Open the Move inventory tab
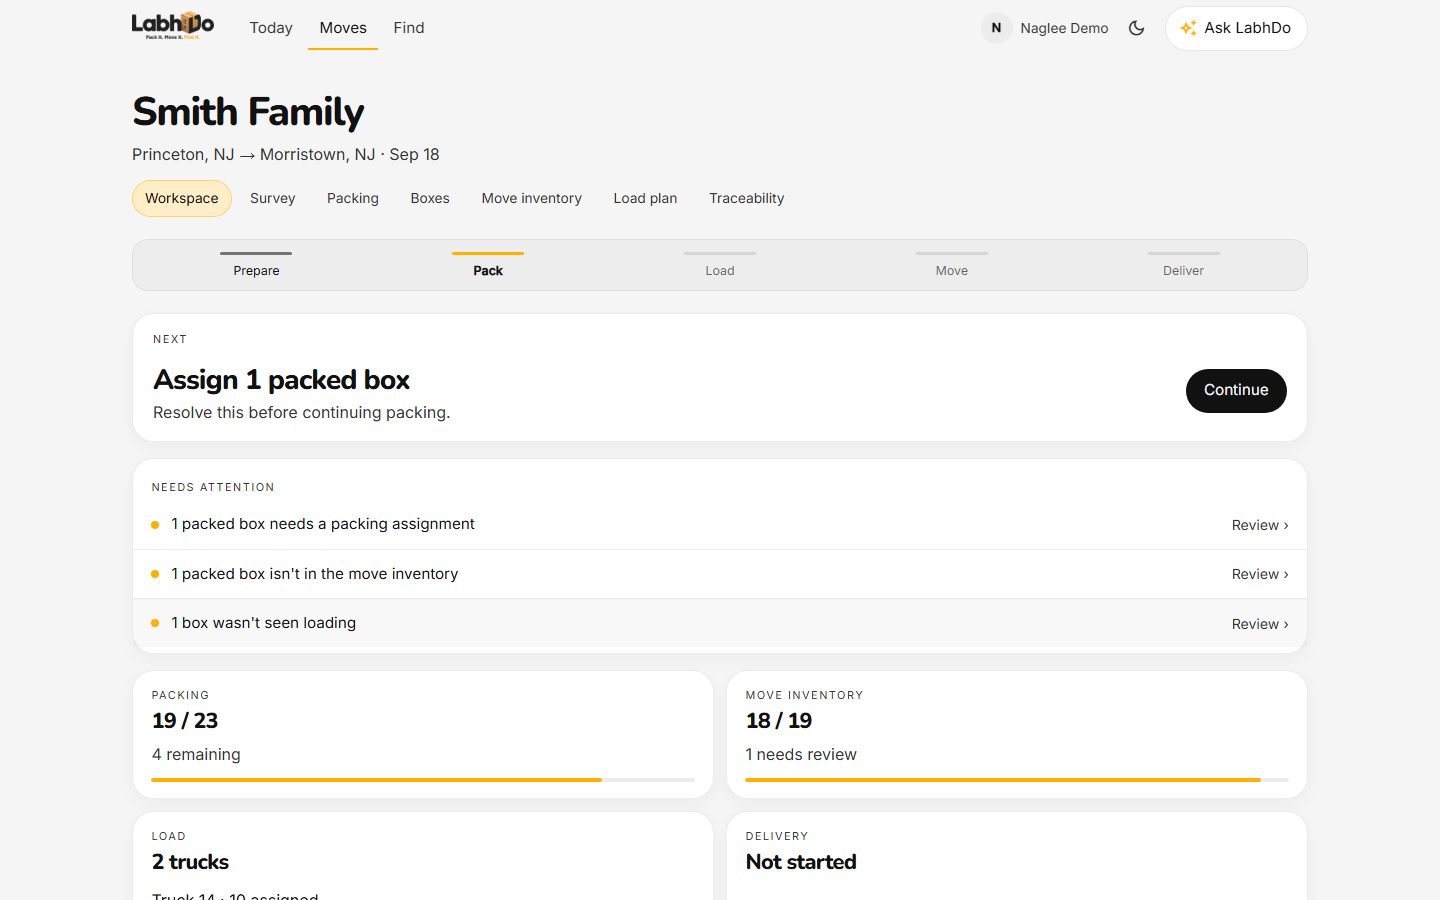 (x=532, y=198)
